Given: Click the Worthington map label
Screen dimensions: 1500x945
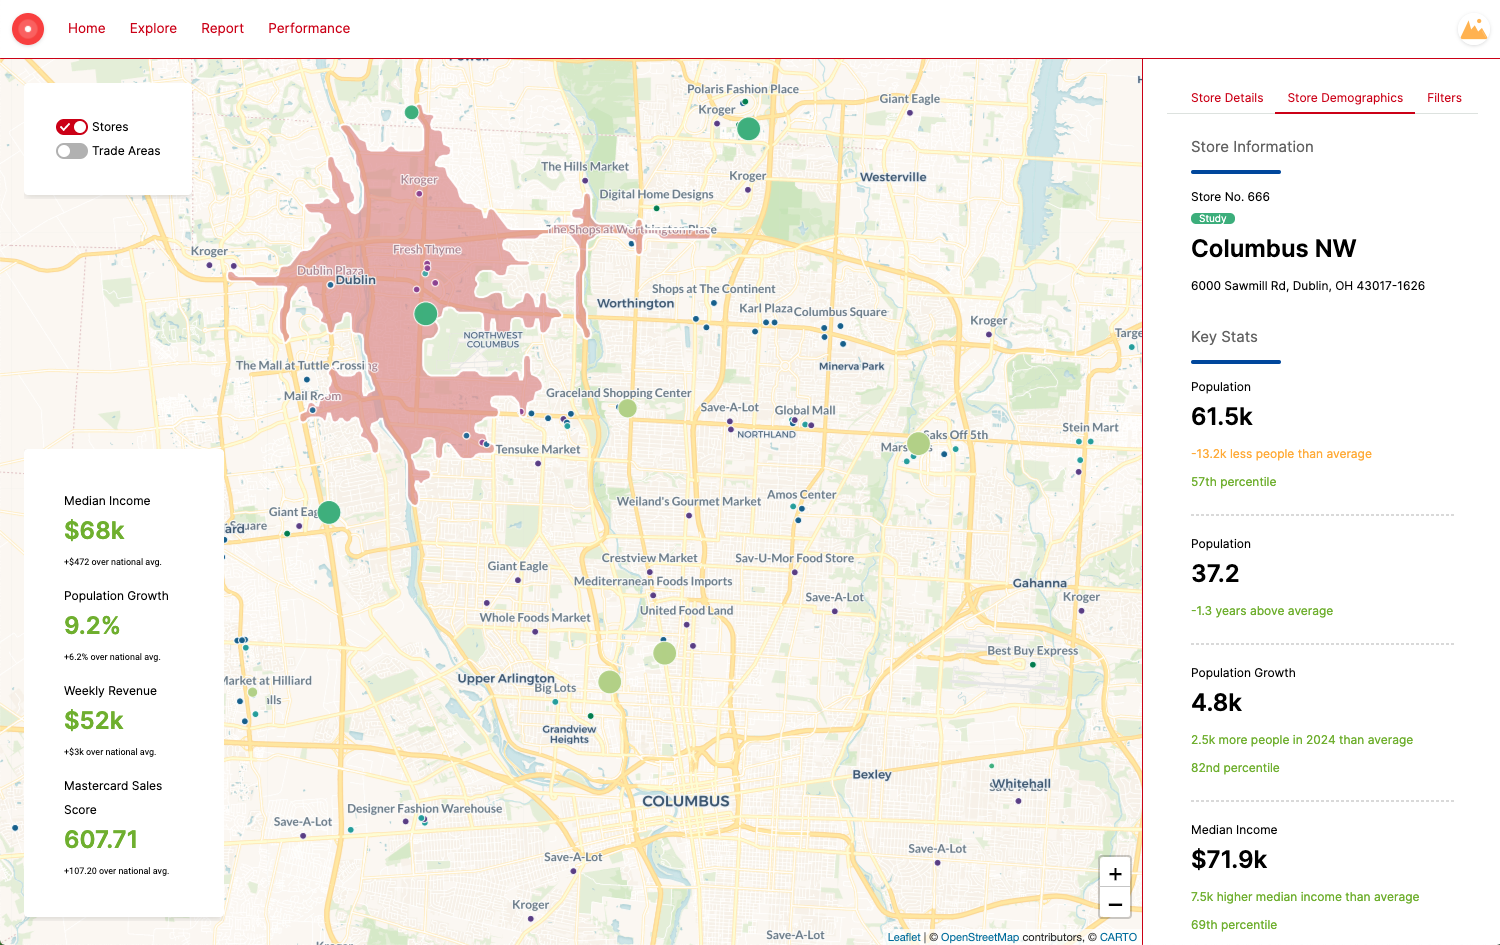Looking at the screenshot, I should point(636,303).
